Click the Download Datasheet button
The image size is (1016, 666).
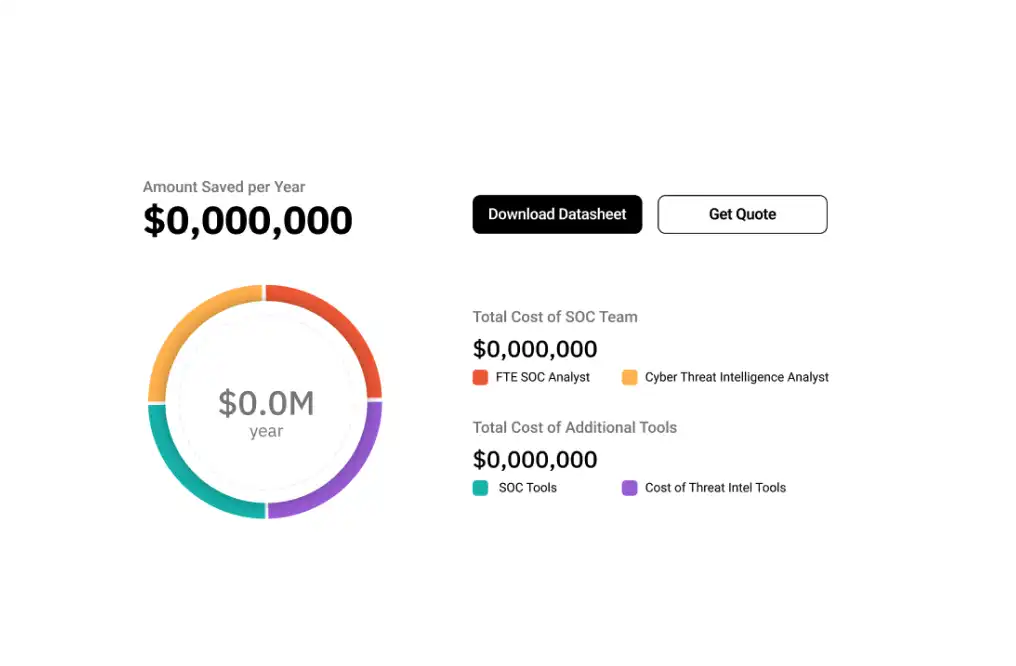point(557,214)
